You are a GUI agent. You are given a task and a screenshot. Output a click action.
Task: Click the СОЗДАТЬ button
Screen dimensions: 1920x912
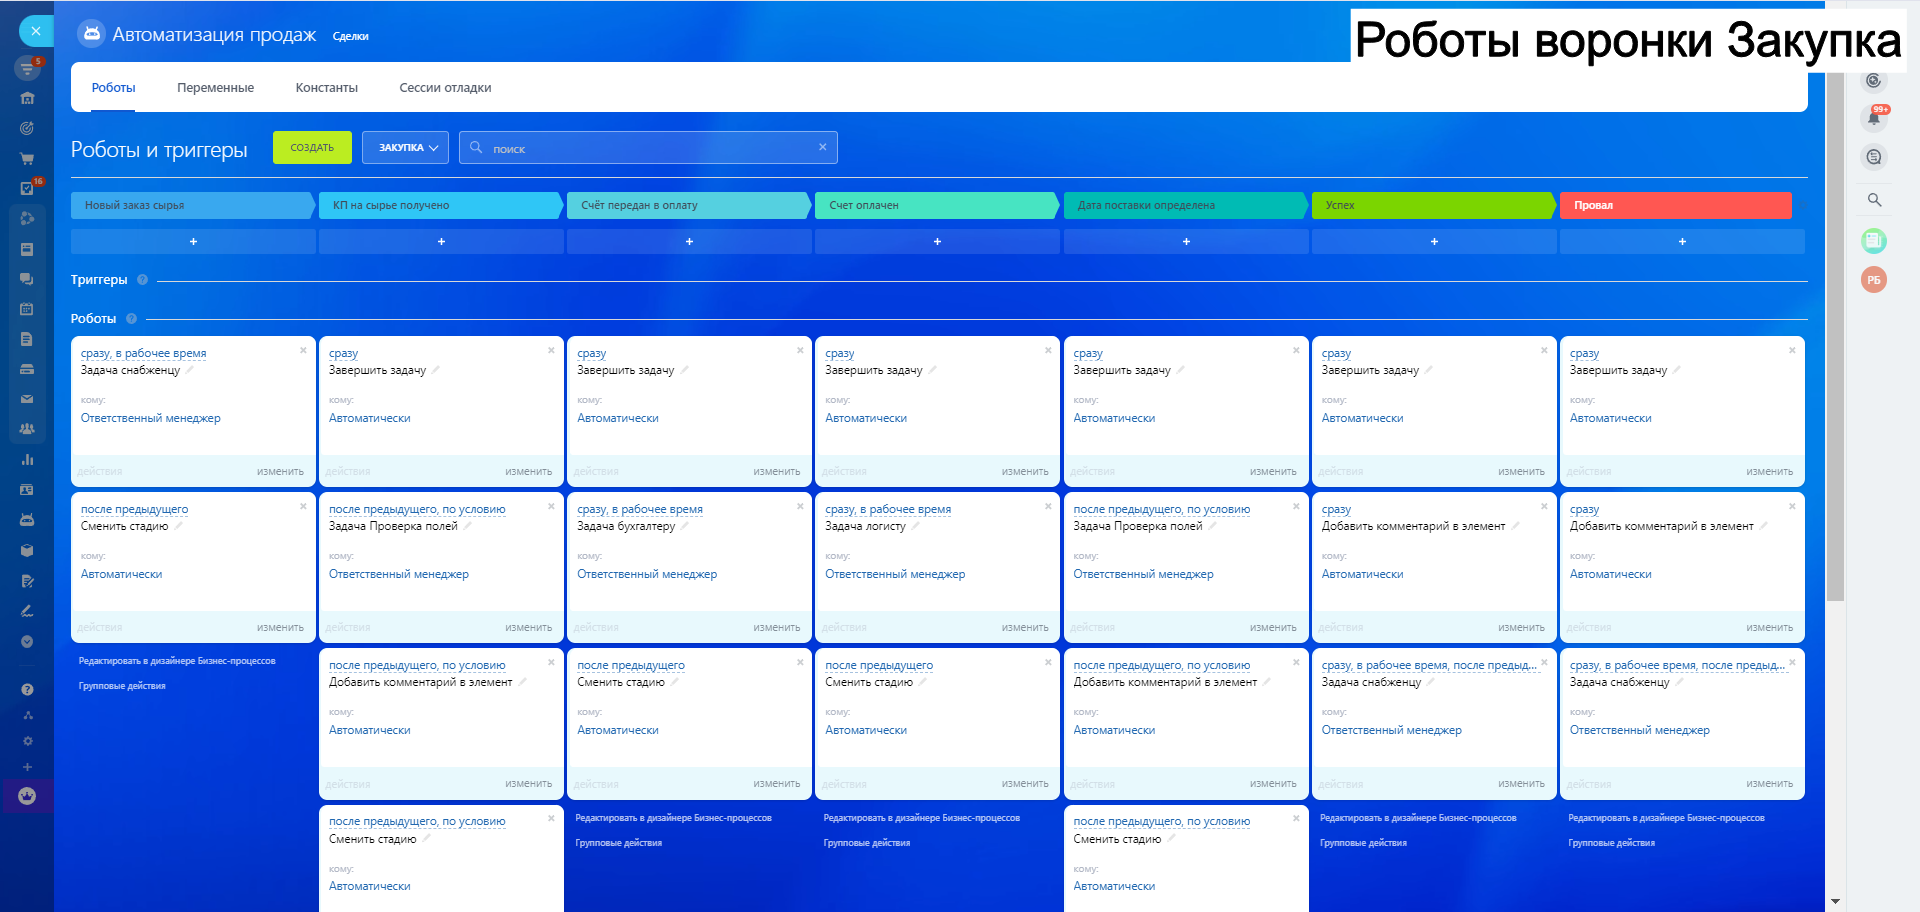tap(312, 147)
